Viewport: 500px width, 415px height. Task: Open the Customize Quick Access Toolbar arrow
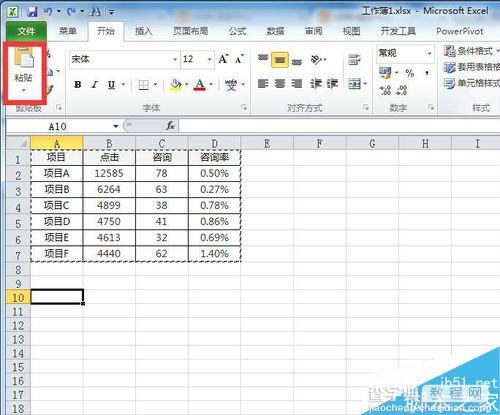pyautogui.click(x=112, y=13)
